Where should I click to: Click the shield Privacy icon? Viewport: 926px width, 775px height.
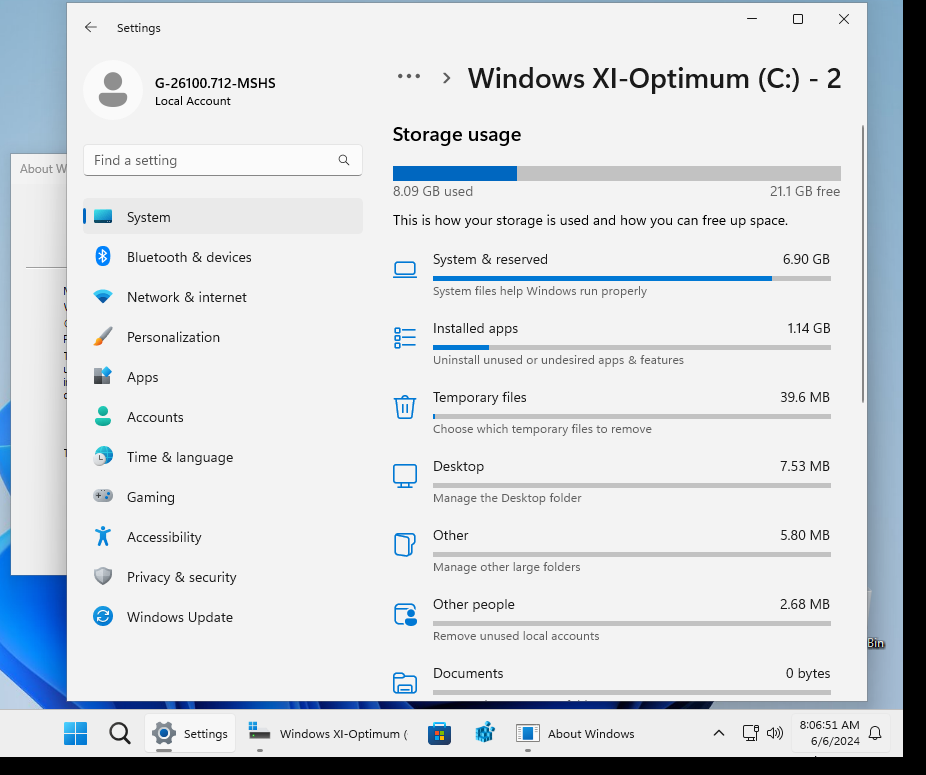pos(103,576)
